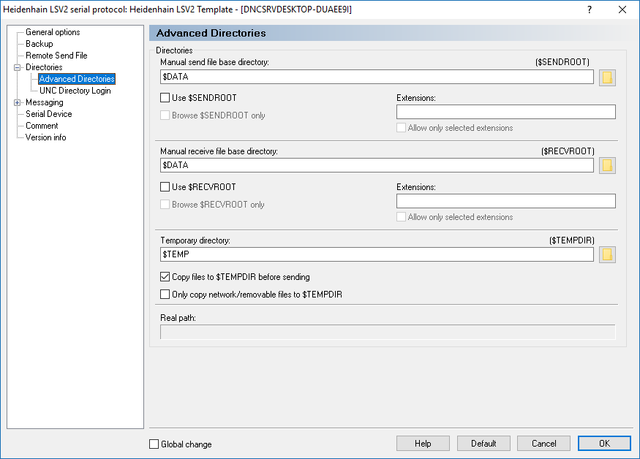Click the Advanced Directories page heading
This screenshot has height=459, width=640.
(x=211, y=33)
